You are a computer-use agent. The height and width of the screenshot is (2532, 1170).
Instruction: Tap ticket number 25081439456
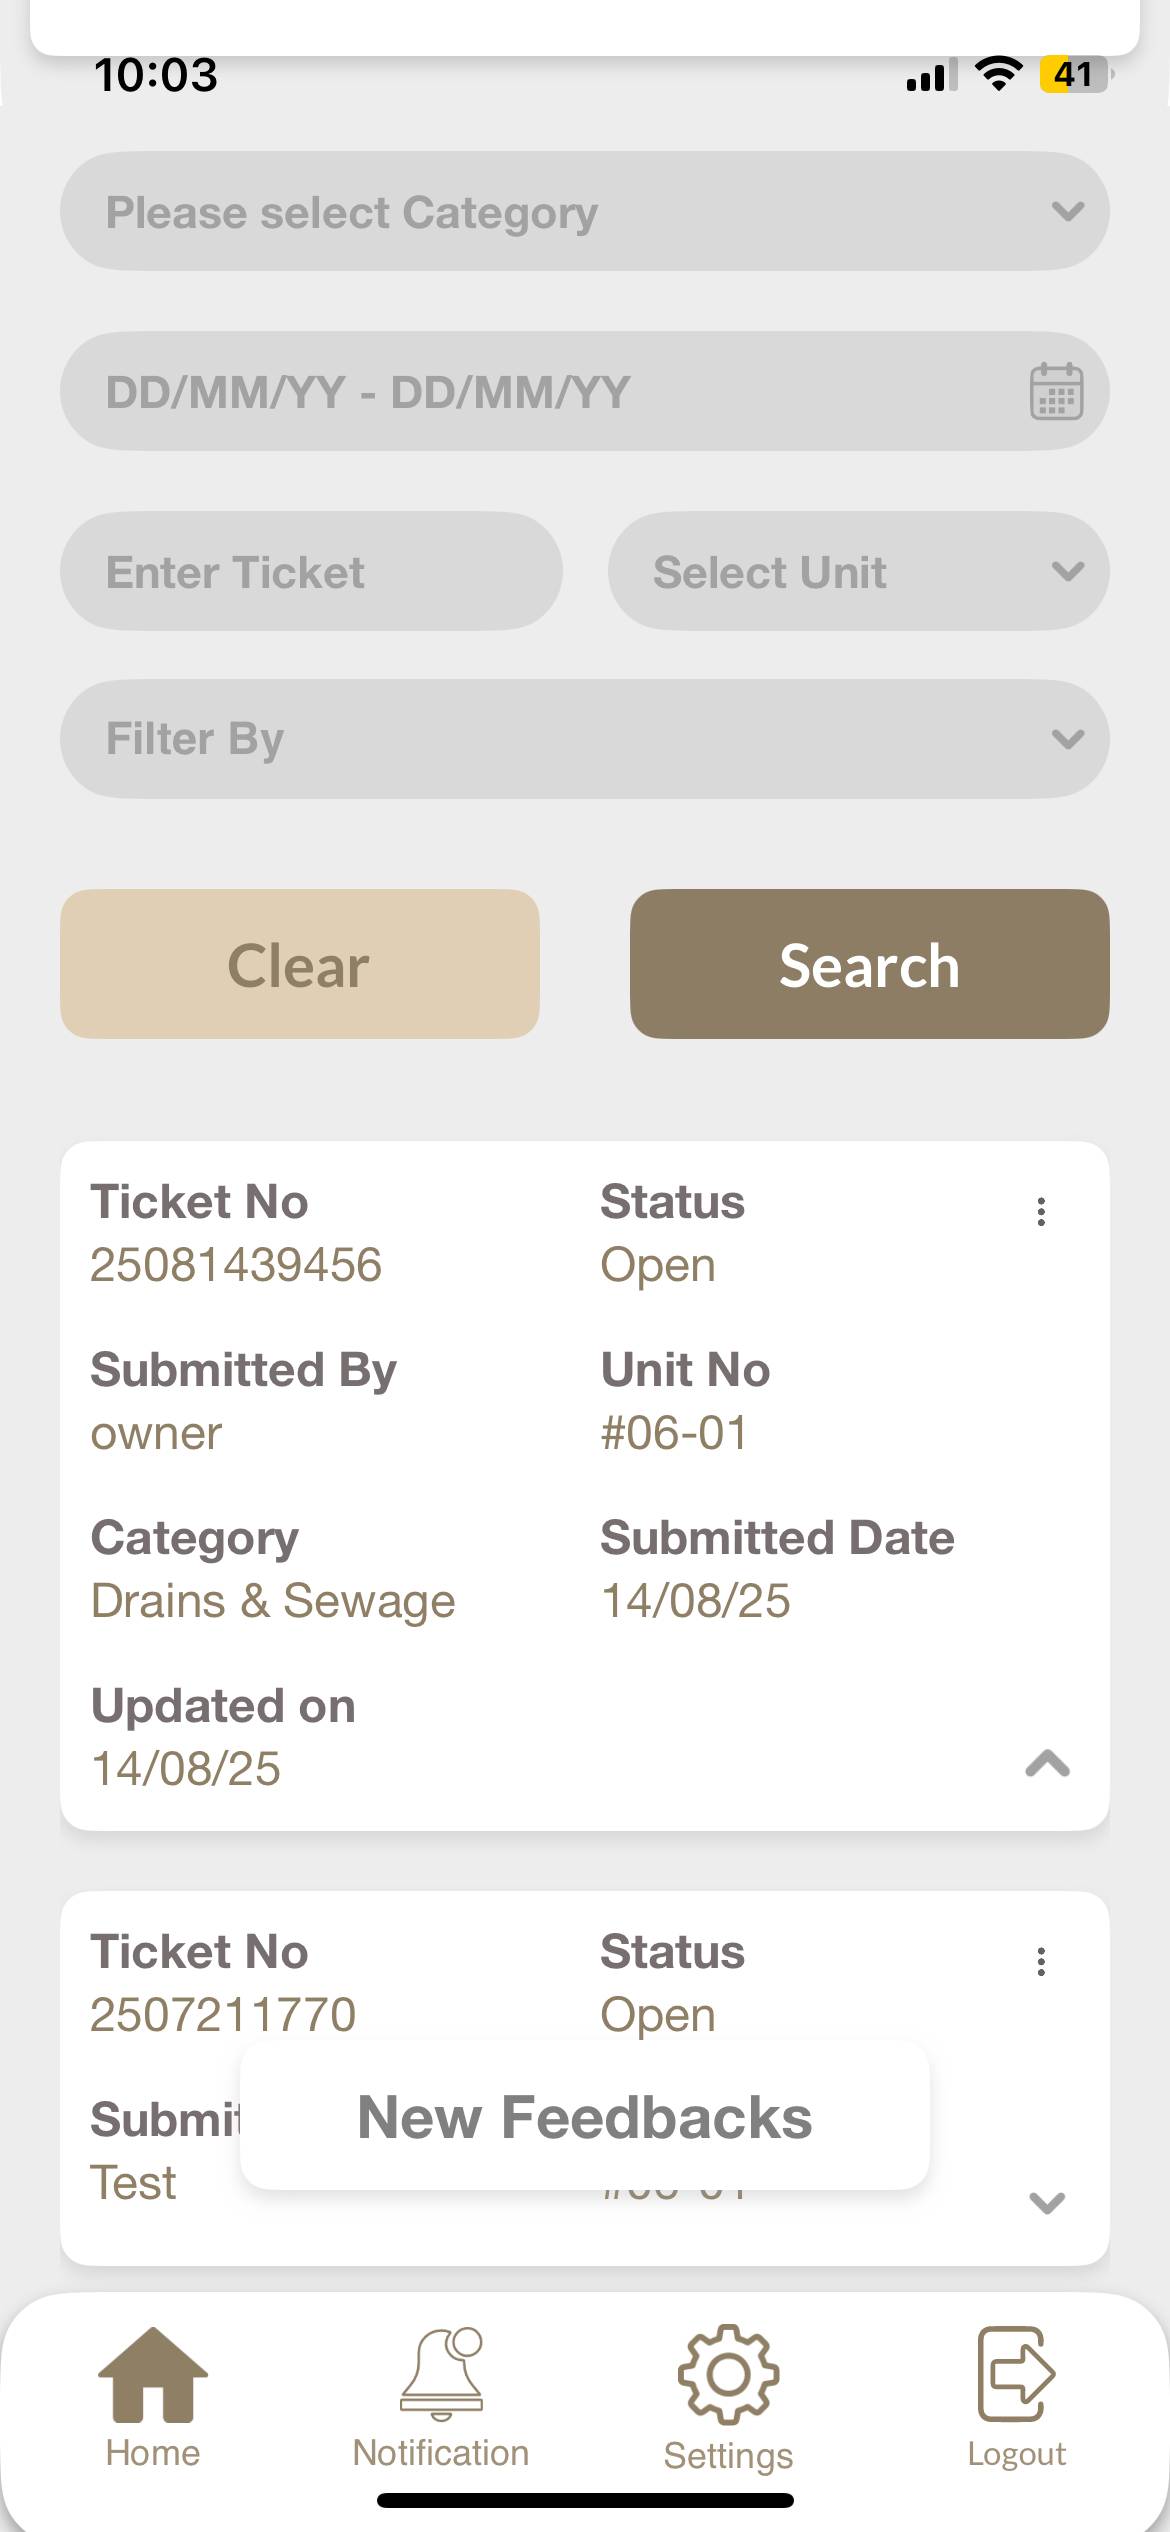236,1265
